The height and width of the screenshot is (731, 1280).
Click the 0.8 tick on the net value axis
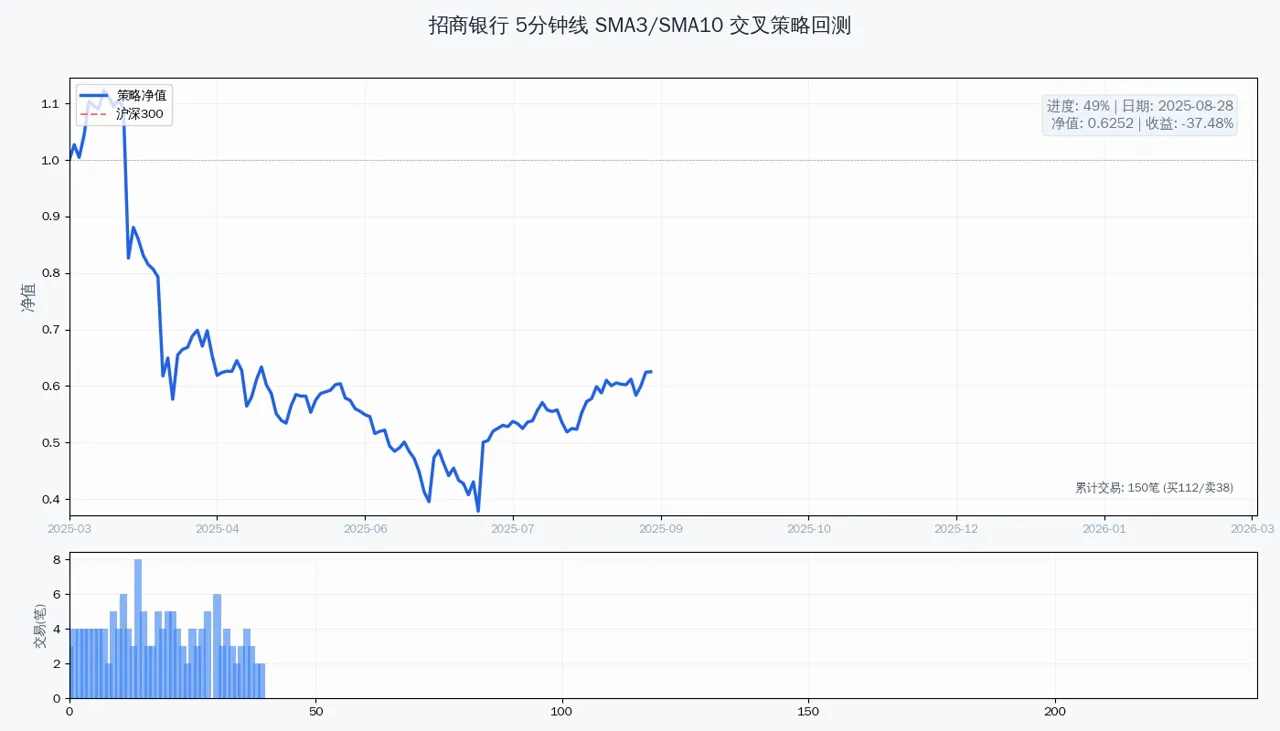coord(51,273)
